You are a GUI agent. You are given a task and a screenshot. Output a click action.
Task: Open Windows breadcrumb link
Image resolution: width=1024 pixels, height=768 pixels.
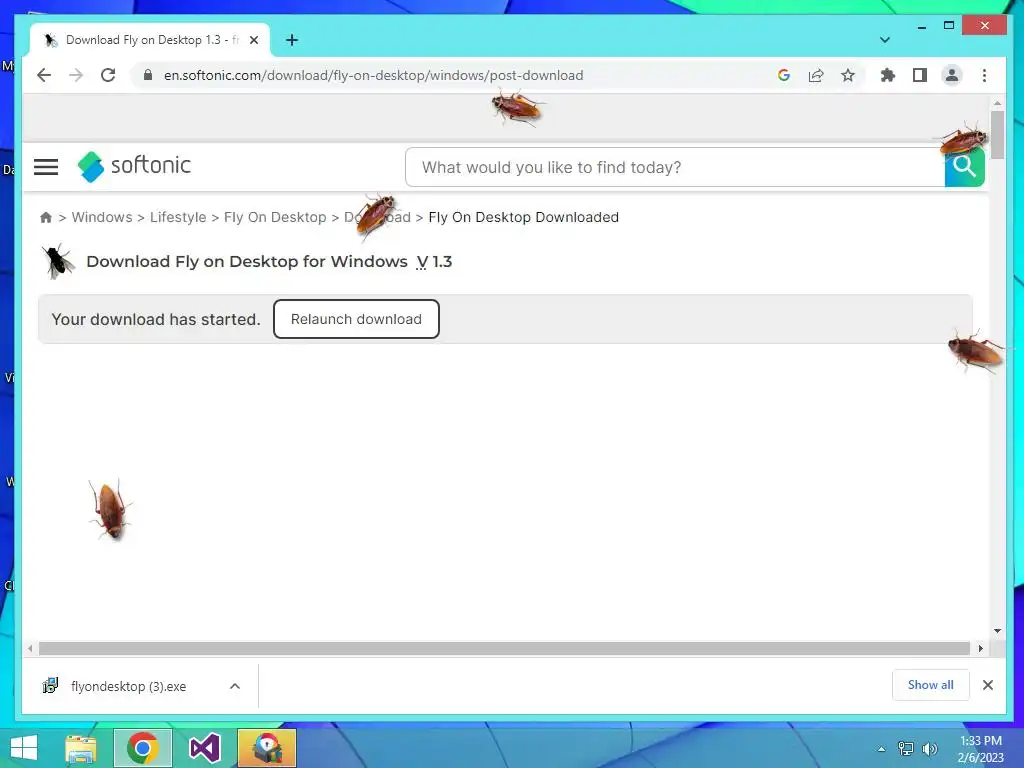(102, 217)
